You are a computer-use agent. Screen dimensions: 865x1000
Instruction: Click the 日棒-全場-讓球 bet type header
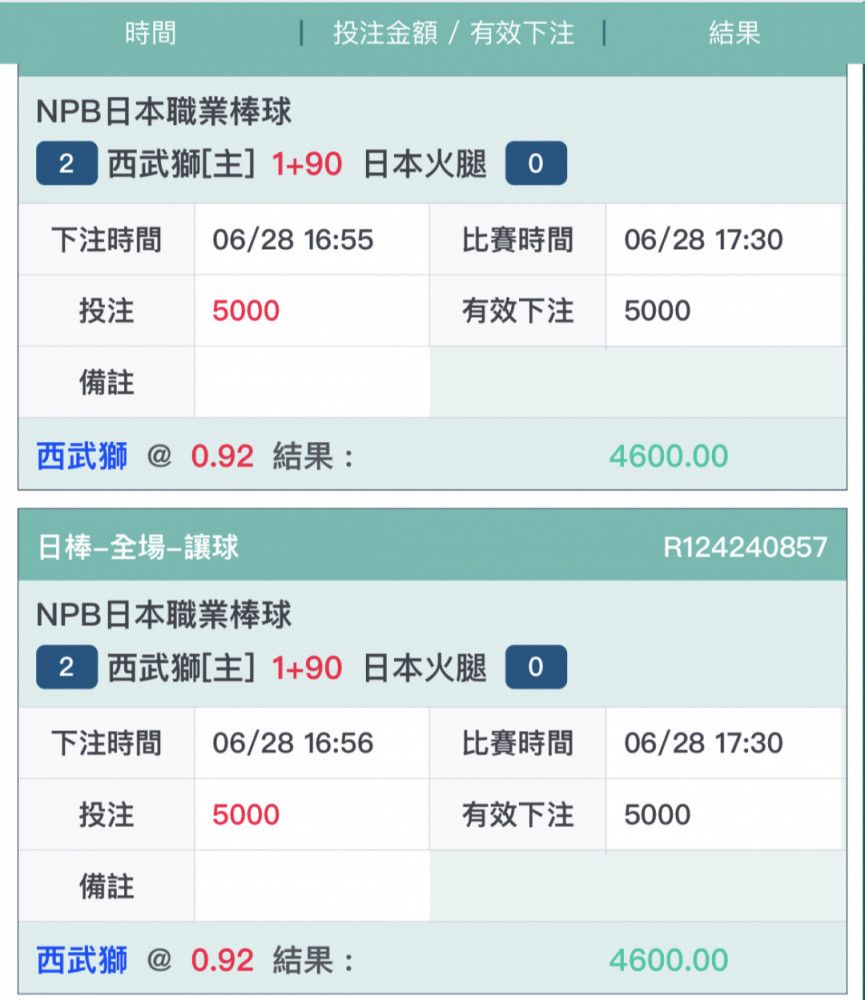point(138,547)
